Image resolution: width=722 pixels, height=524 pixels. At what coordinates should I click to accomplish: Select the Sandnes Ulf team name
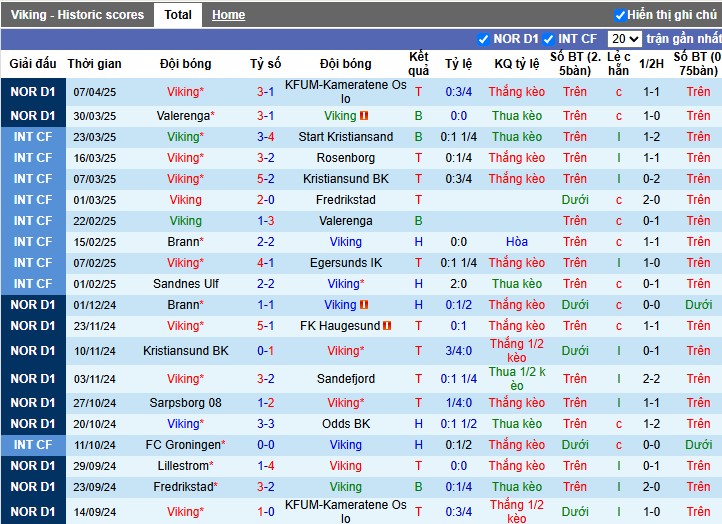[x=186, y=284]
